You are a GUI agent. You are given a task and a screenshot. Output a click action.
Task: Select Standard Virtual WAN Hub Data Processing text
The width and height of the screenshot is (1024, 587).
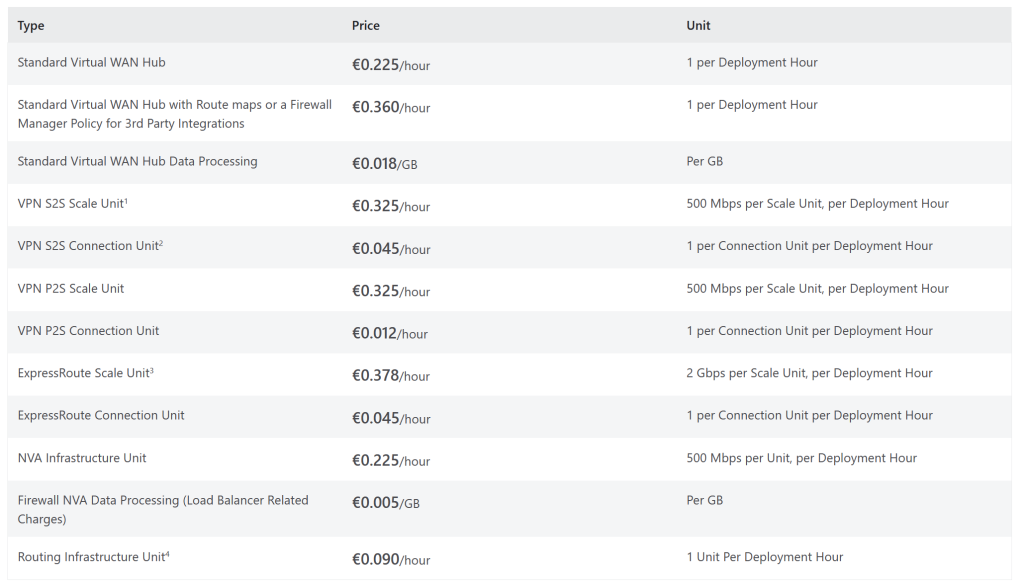pyautogui.click(x=137, y=161)
